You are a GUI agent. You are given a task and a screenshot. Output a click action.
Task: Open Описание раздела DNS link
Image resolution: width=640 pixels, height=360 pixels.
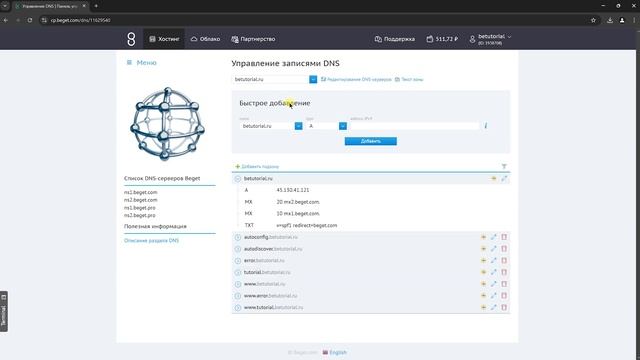click(x=151, y=240)
